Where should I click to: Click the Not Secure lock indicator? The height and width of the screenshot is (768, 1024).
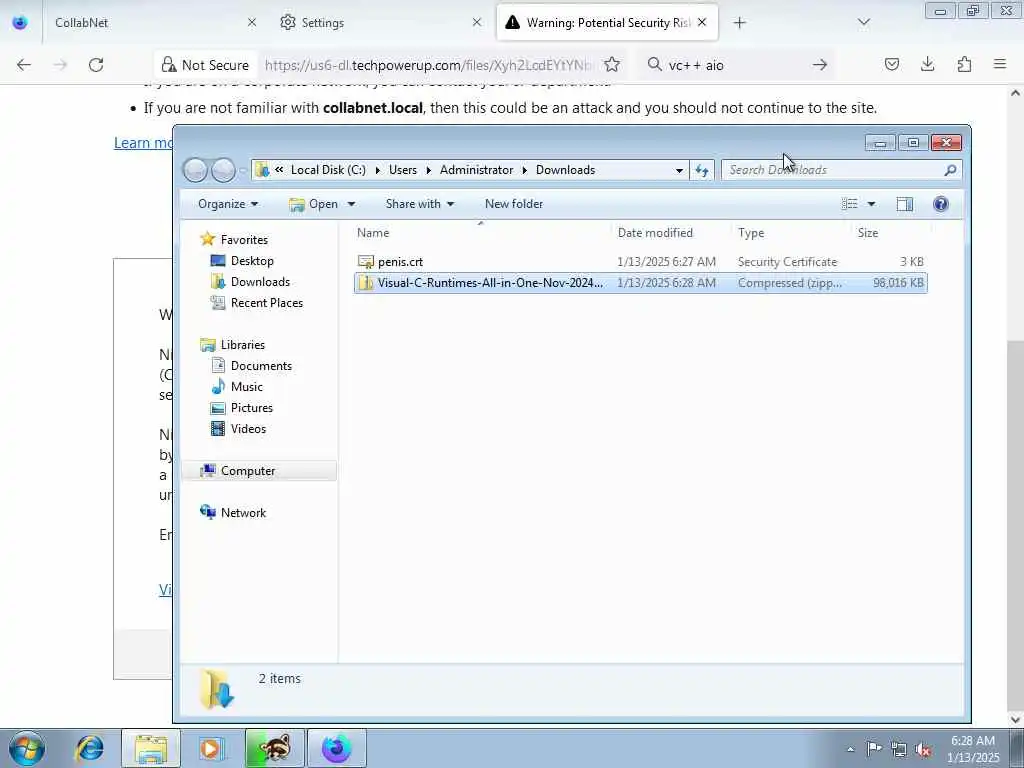(205, 65)
